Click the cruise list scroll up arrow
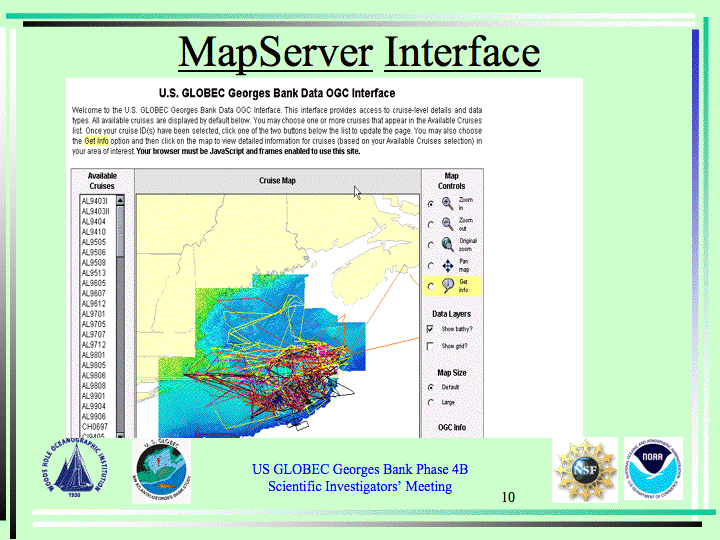Image resolution: width=720 pixels, height=540 pixels. pos(120,200)
